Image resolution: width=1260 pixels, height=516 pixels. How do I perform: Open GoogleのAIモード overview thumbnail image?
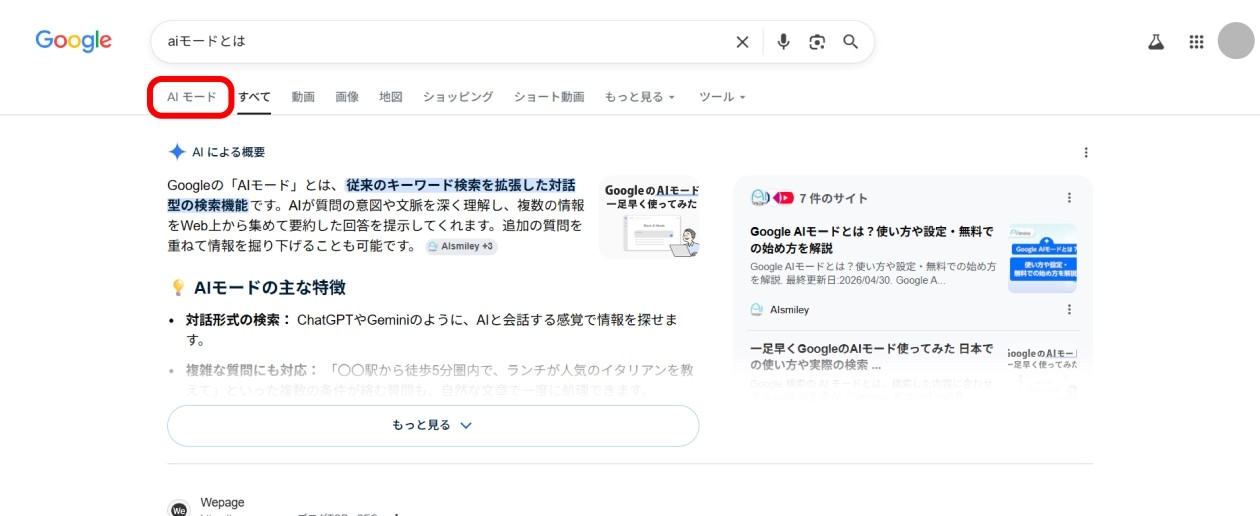click(x=649, y=219)
